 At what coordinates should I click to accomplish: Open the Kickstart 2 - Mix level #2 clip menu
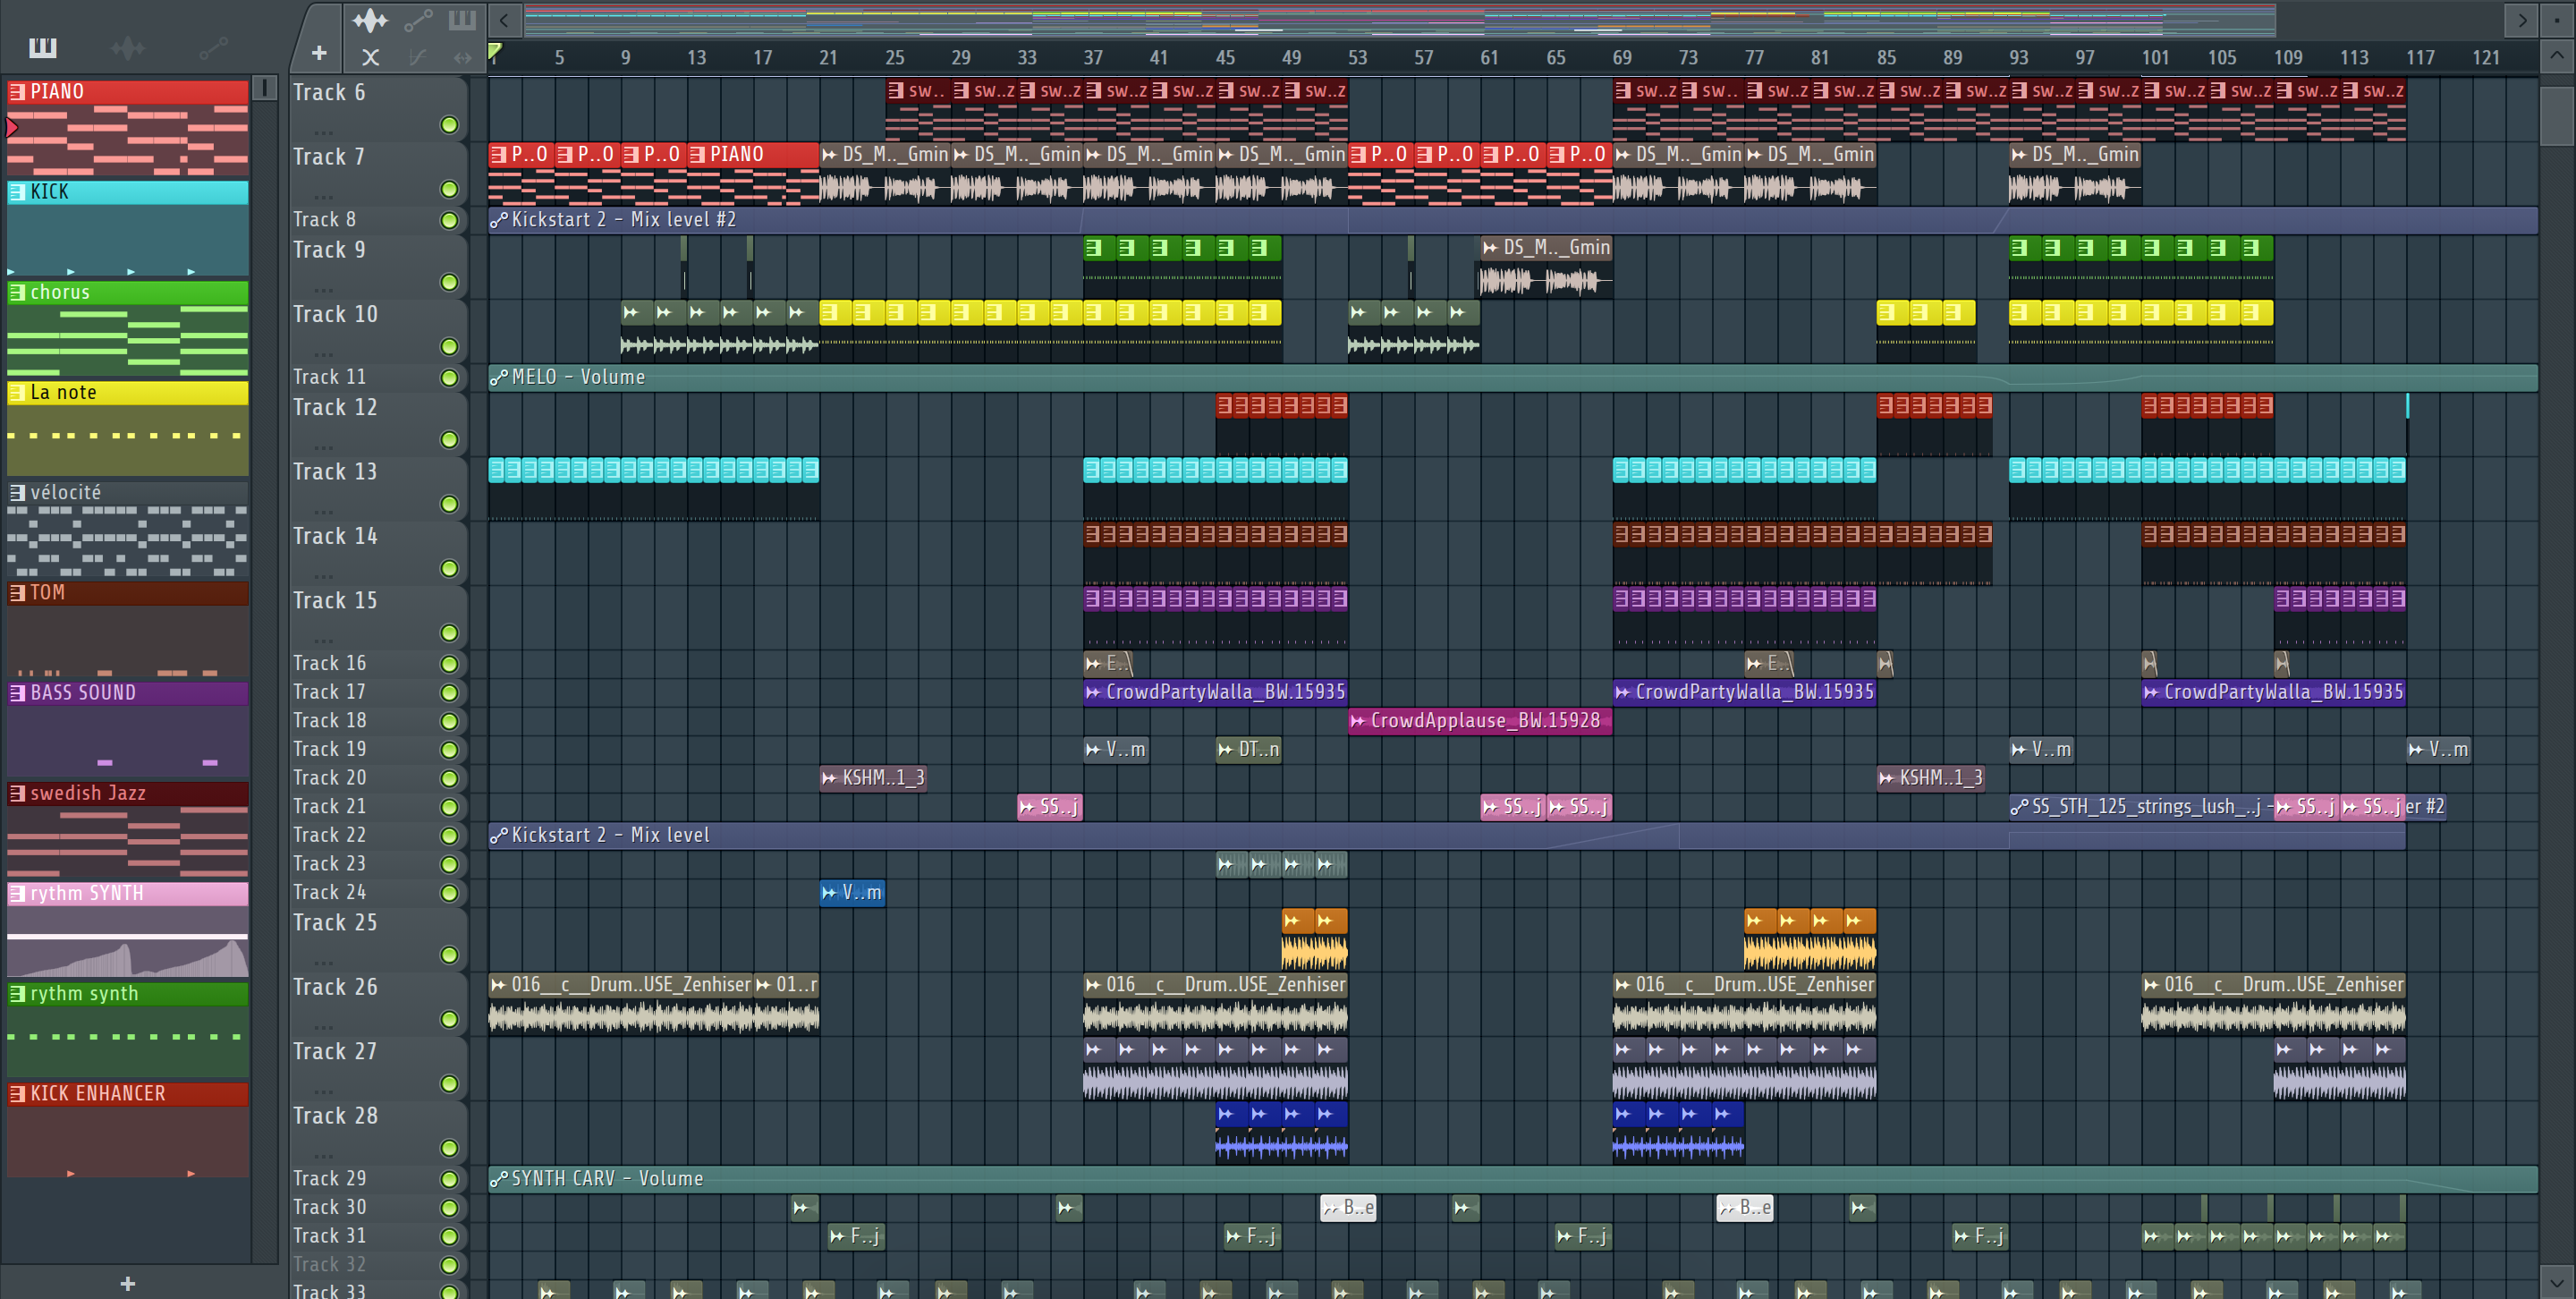coord(498,220)
